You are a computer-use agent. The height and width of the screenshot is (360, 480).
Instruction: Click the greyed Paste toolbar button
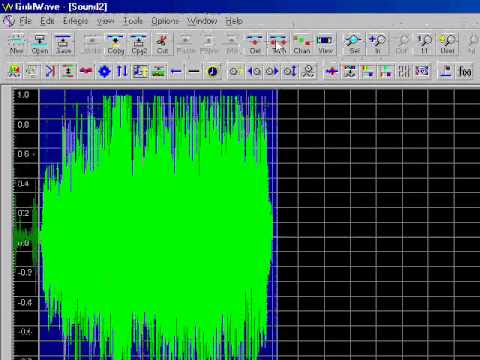click(186, 44)
